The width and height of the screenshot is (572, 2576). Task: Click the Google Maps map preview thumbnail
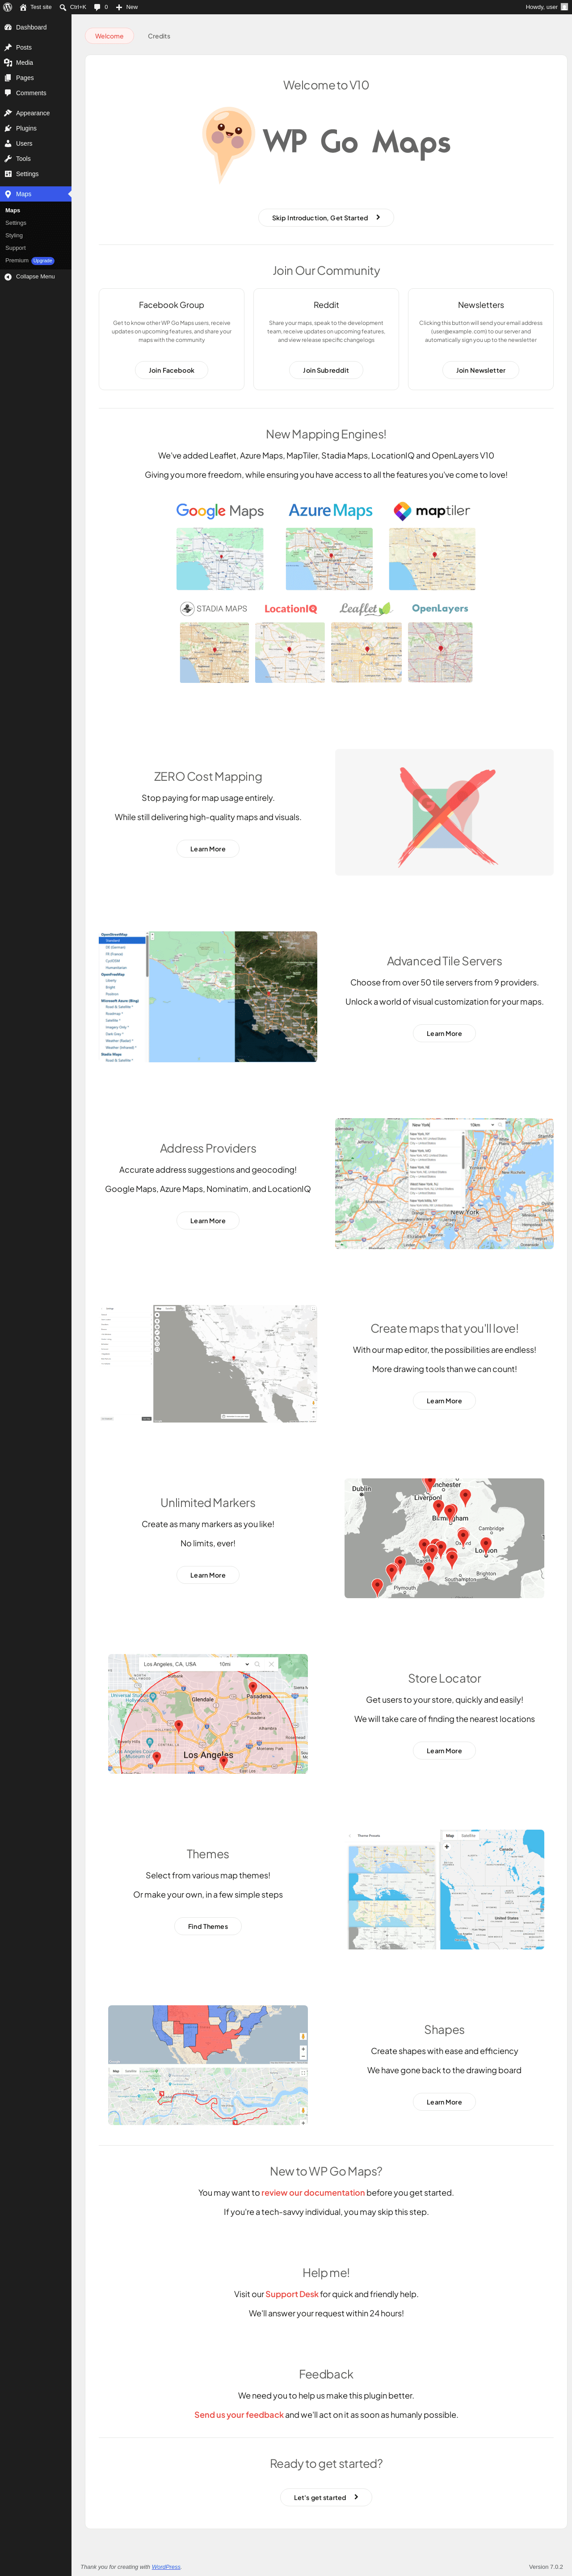[x=220, y=559]
